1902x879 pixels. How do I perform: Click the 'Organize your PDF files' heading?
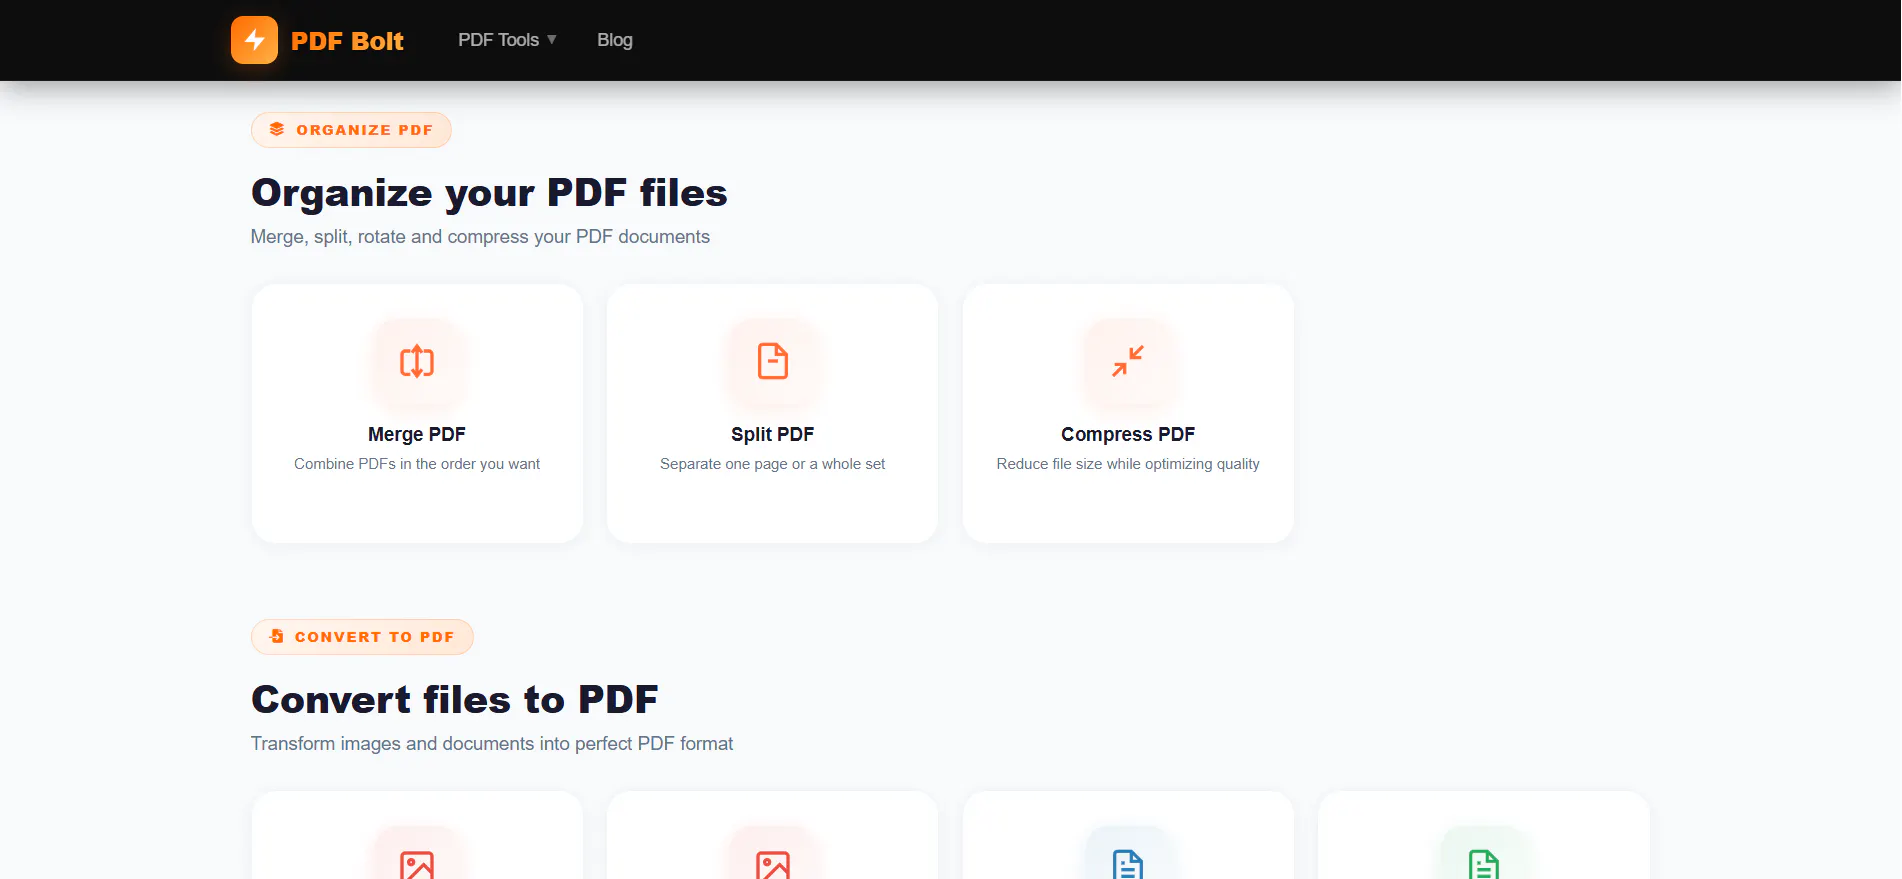[489, 193]
